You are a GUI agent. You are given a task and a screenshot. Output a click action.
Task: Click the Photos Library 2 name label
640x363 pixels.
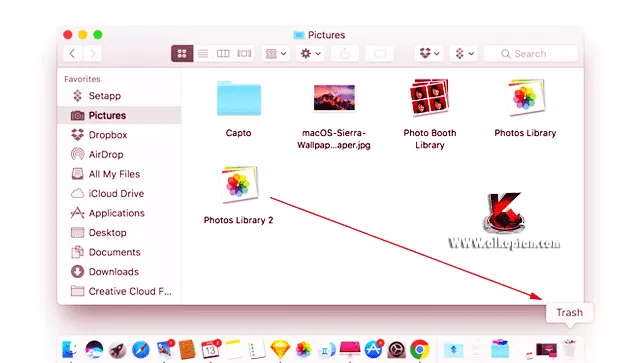click(238, 220)
